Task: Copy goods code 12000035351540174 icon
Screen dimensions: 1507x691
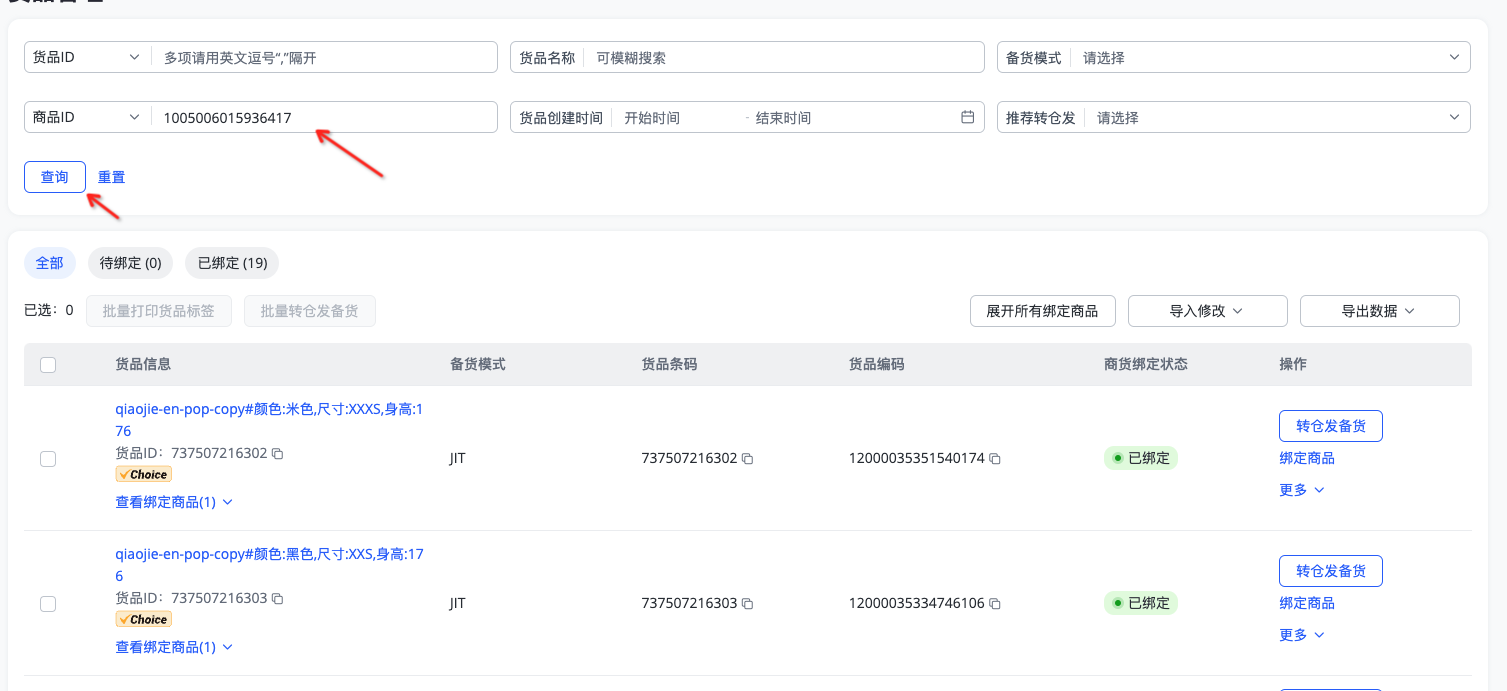Action: click(x=995, y=459)
